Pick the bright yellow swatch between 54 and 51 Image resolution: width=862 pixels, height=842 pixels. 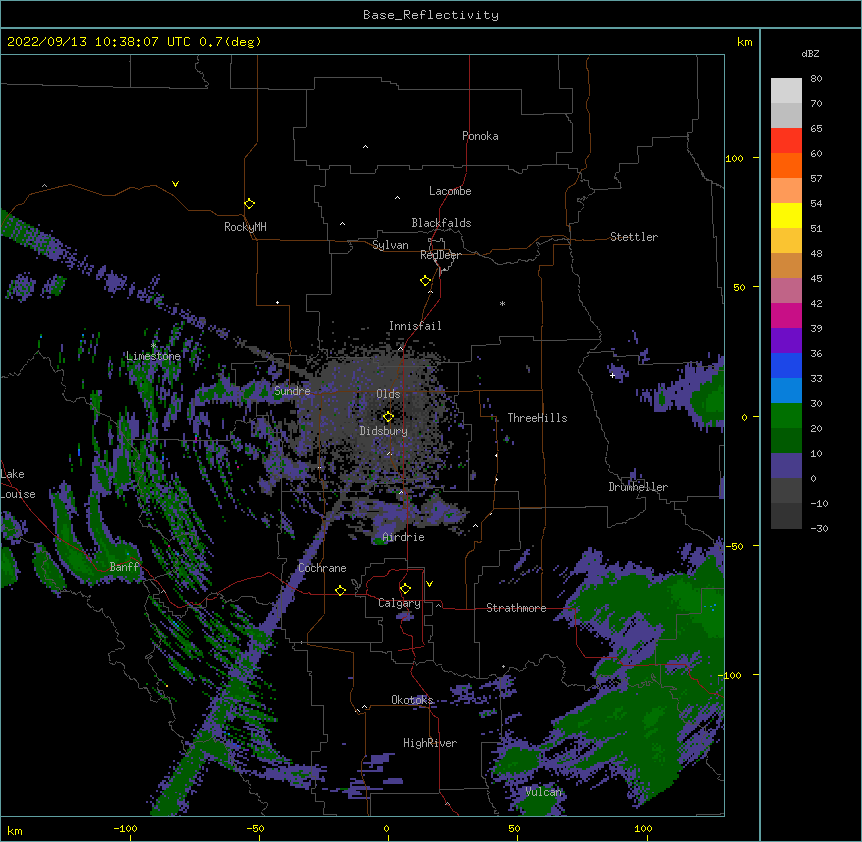[x=786, y=215]
